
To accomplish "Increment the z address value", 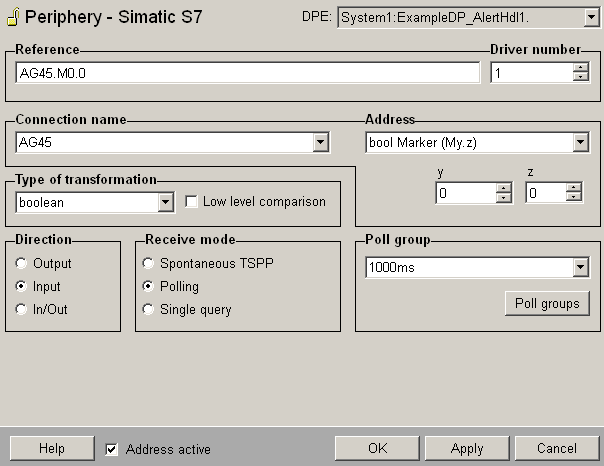I will 573,188.
